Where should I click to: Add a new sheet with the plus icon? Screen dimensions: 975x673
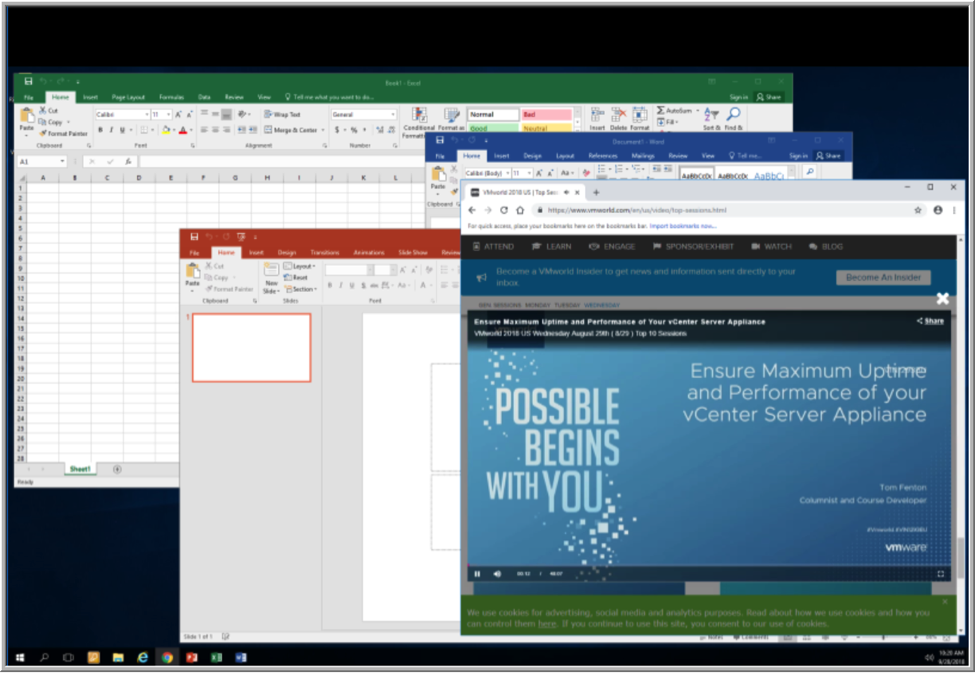tap(117, 470)
